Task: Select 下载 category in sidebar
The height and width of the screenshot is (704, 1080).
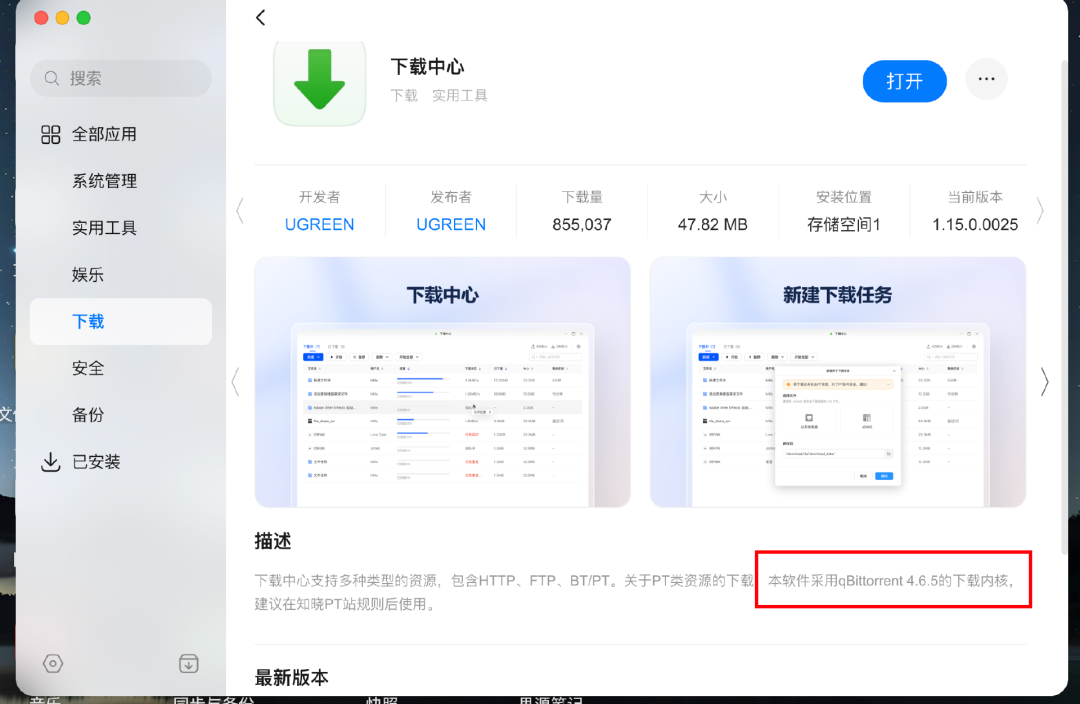Action: pos(121,322)
